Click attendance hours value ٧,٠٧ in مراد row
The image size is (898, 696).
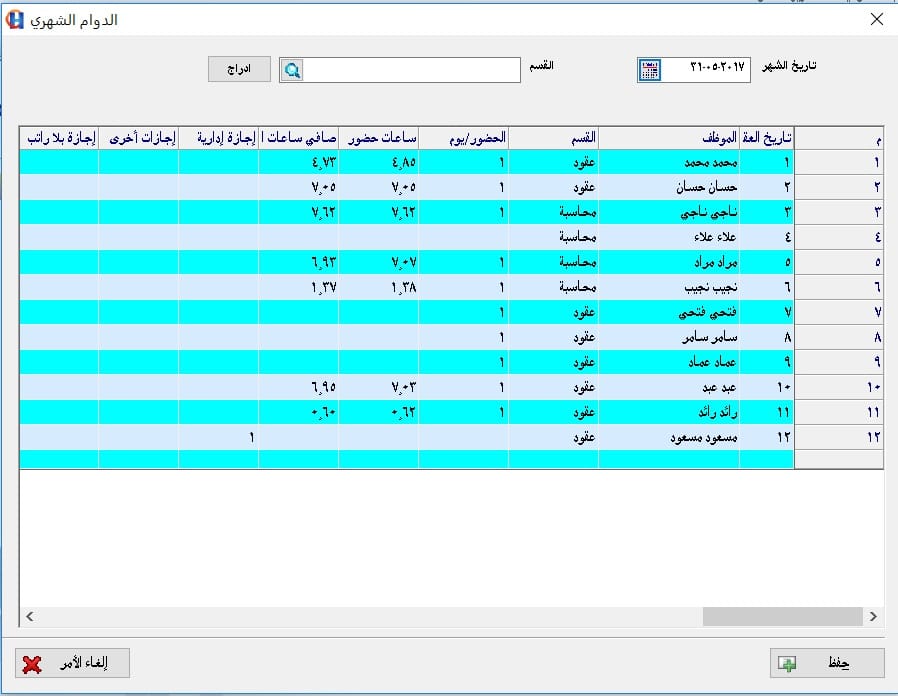[x=379, y=262]
